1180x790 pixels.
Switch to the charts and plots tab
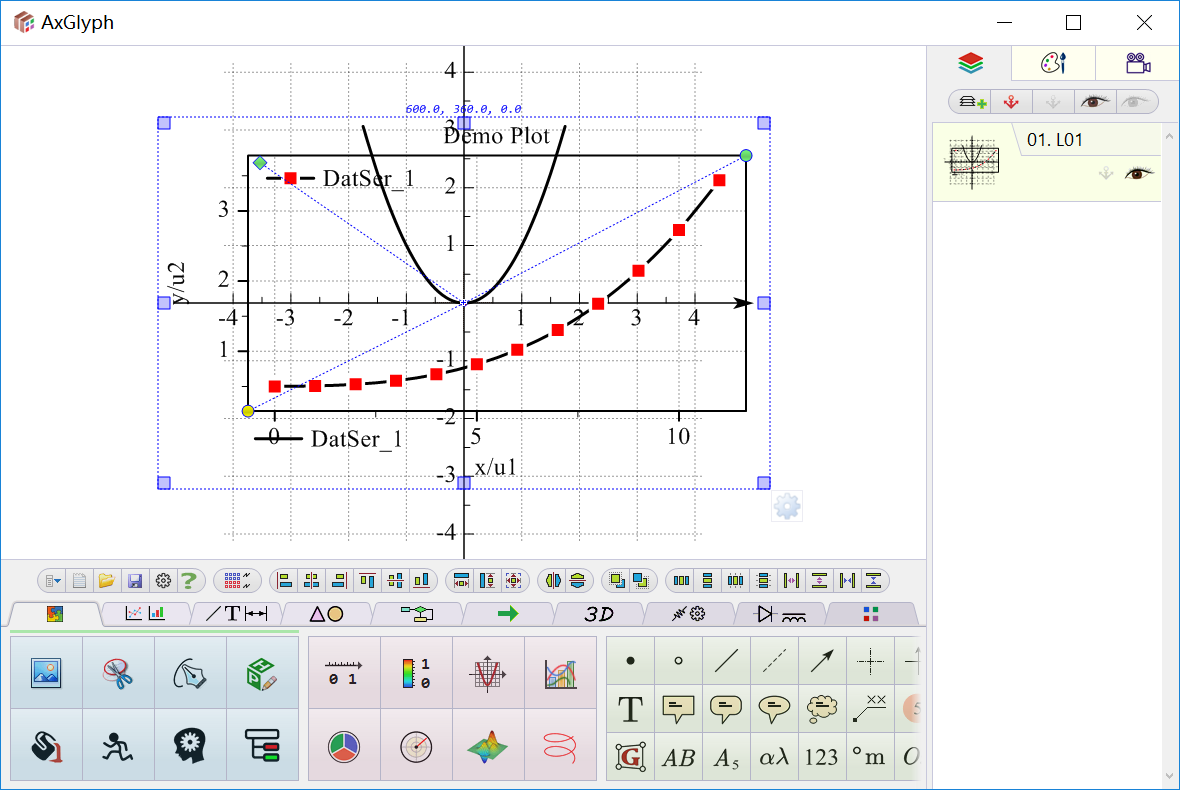145,614
